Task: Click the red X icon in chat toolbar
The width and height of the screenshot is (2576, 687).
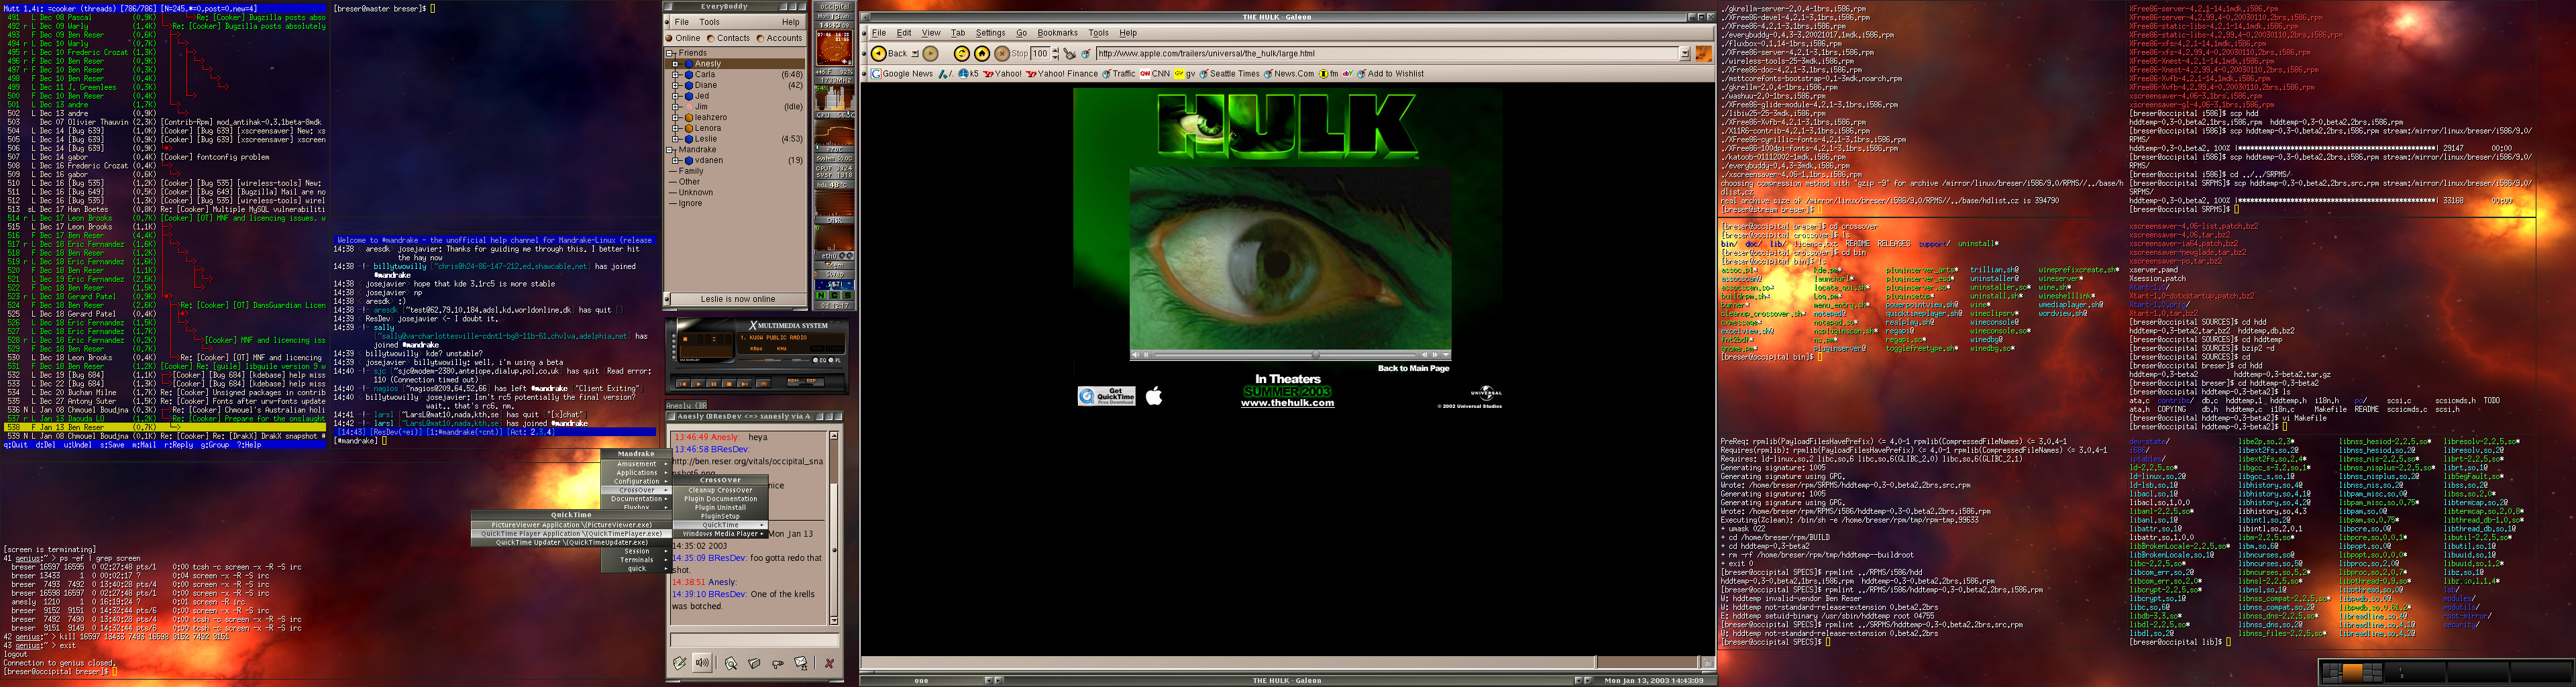Action: coord(829,663)
